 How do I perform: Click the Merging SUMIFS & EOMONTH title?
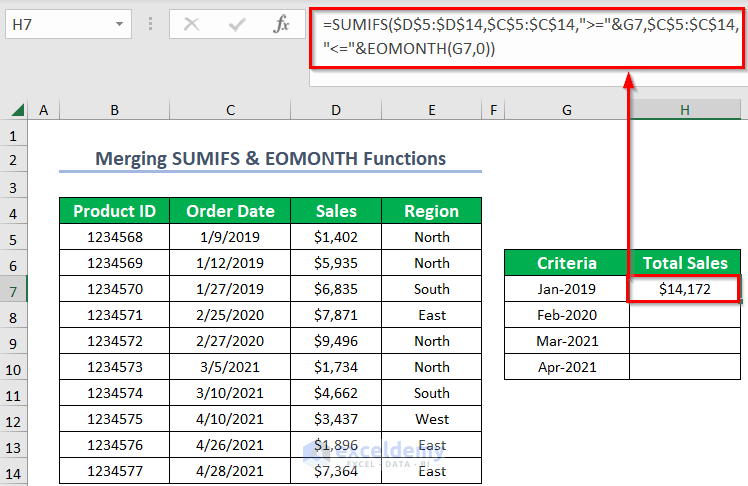270,158
